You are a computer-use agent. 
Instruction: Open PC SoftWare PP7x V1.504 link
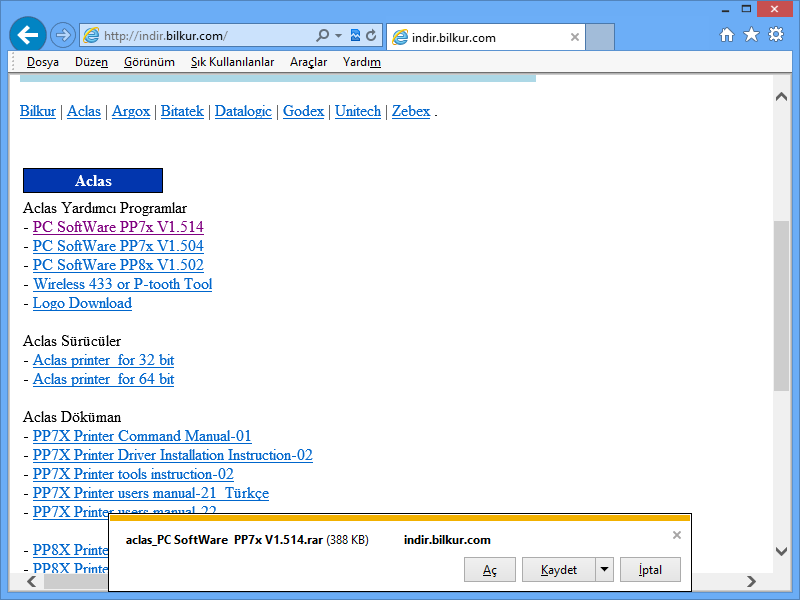(118, 246)
